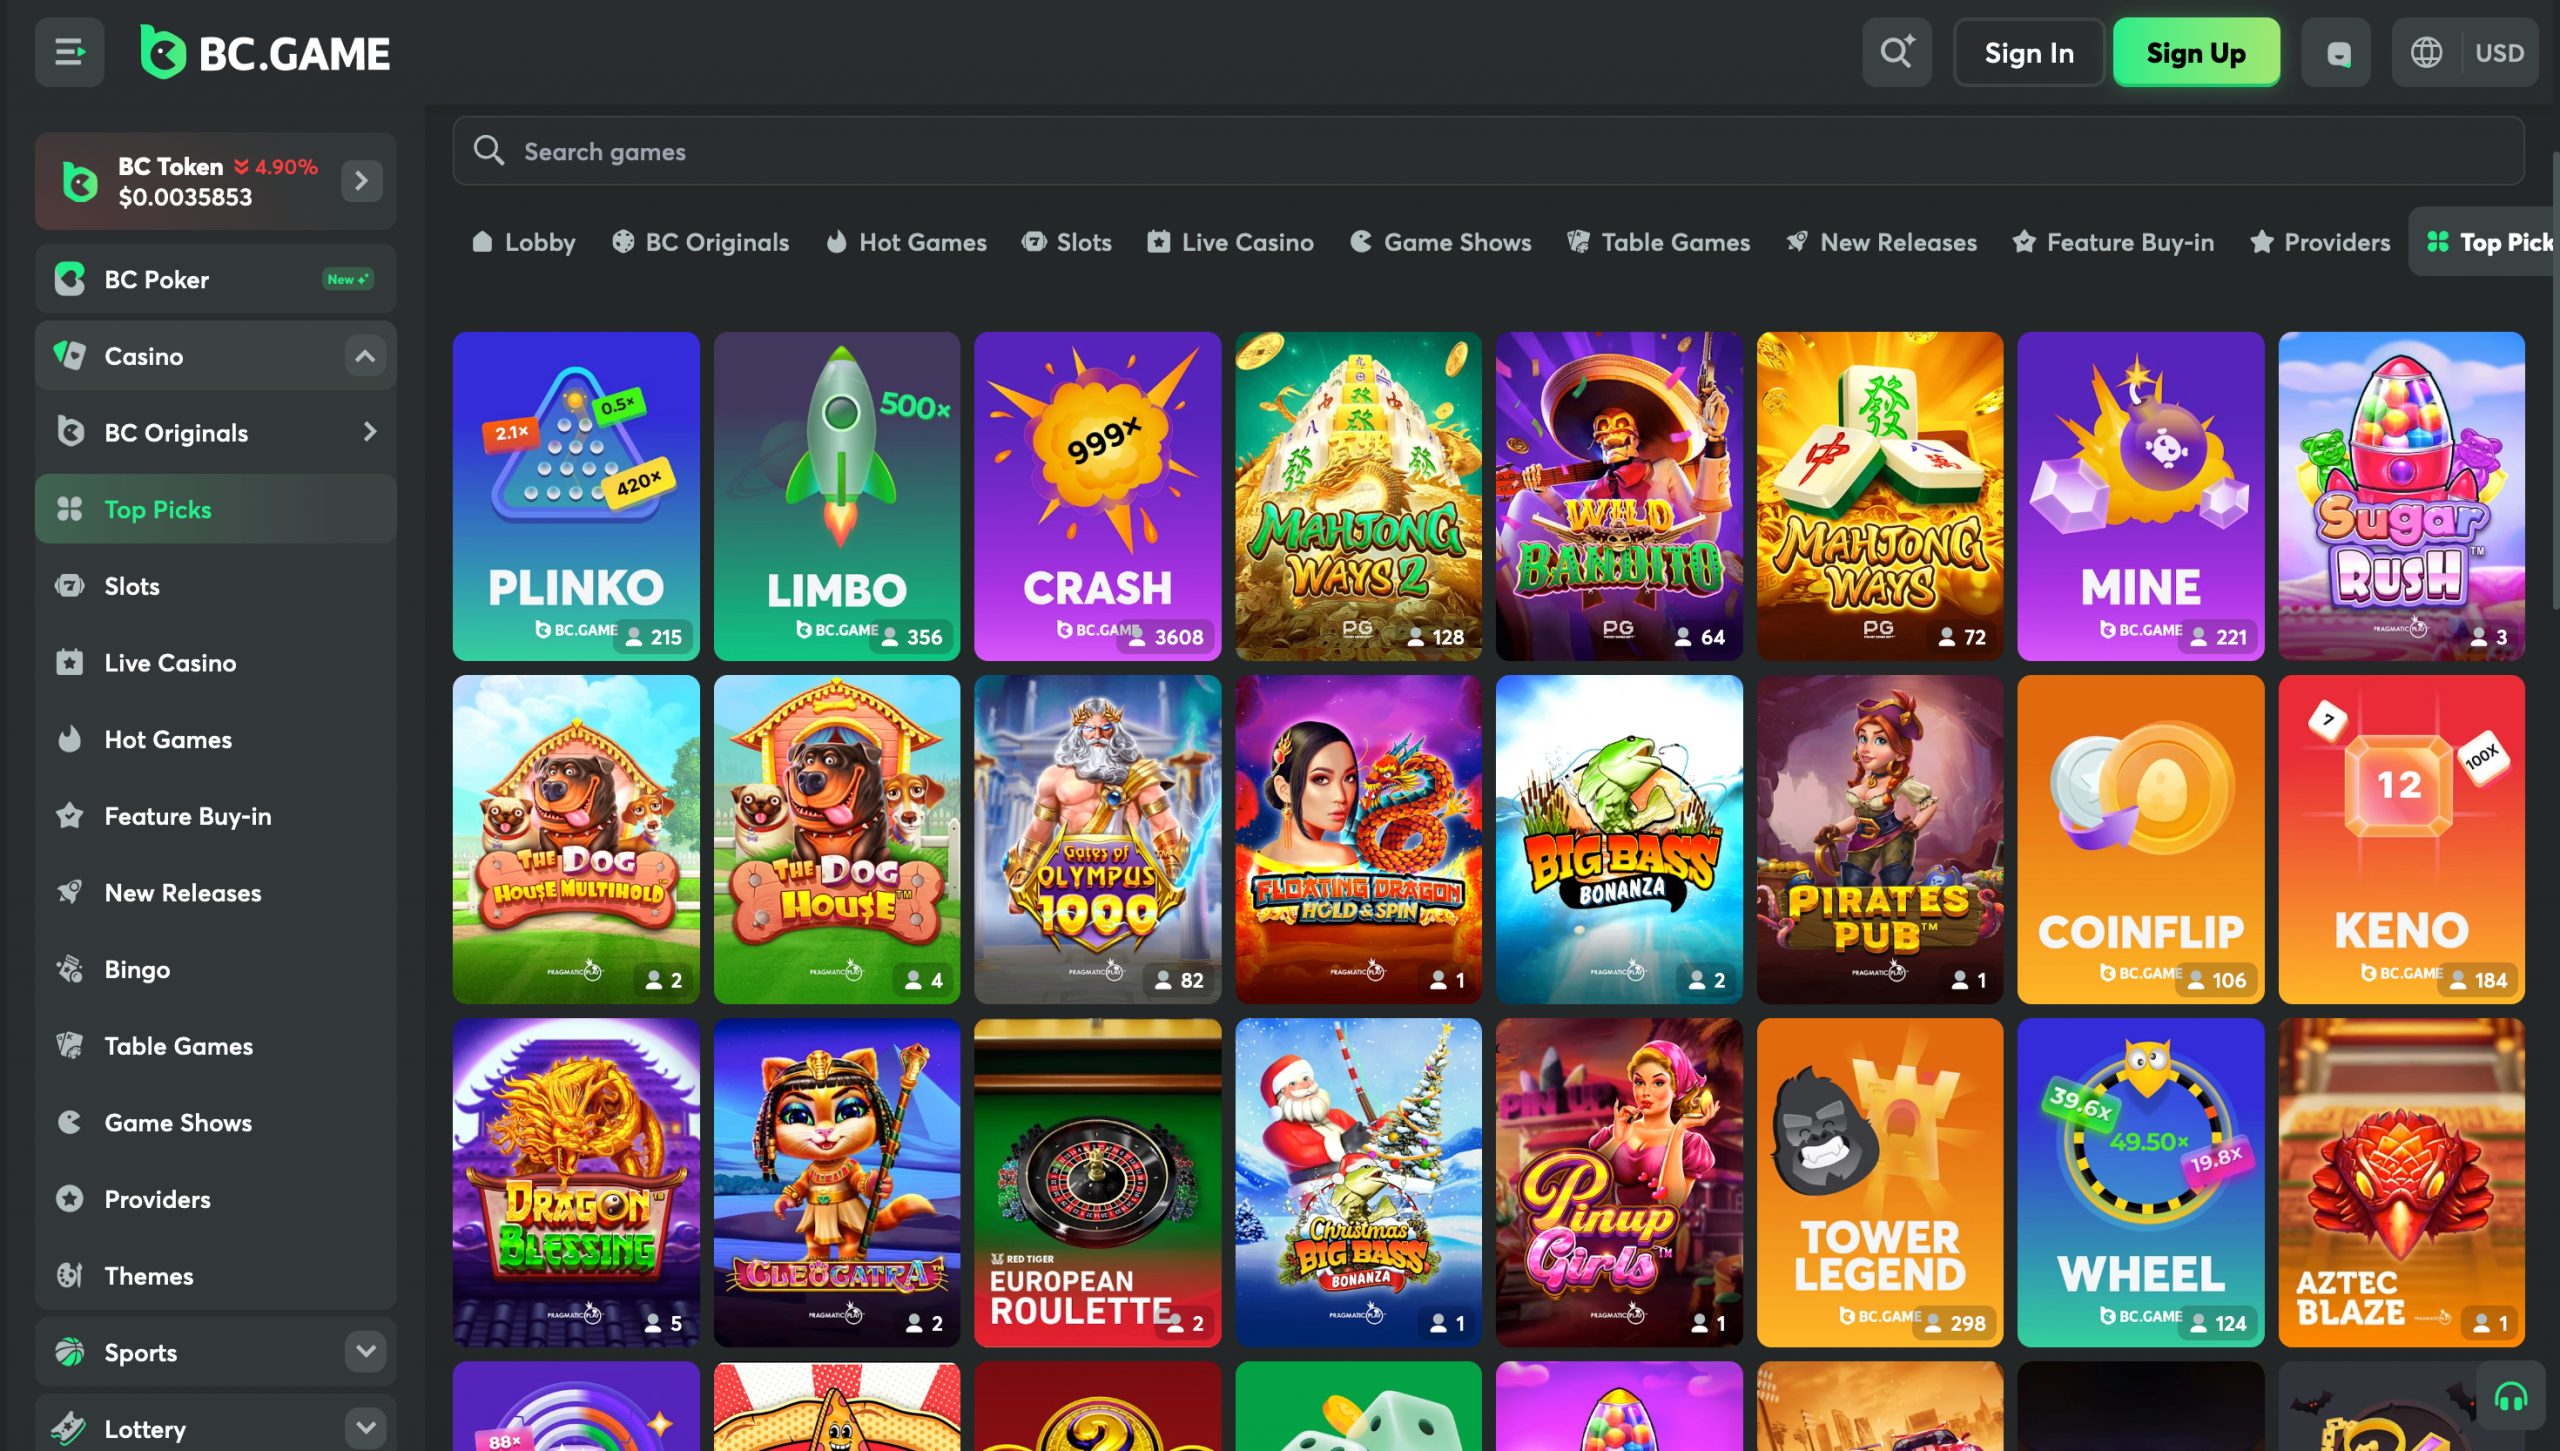Click the Sign Up button
This screenshot has height=1451, width=2560.
point(2196,52)
